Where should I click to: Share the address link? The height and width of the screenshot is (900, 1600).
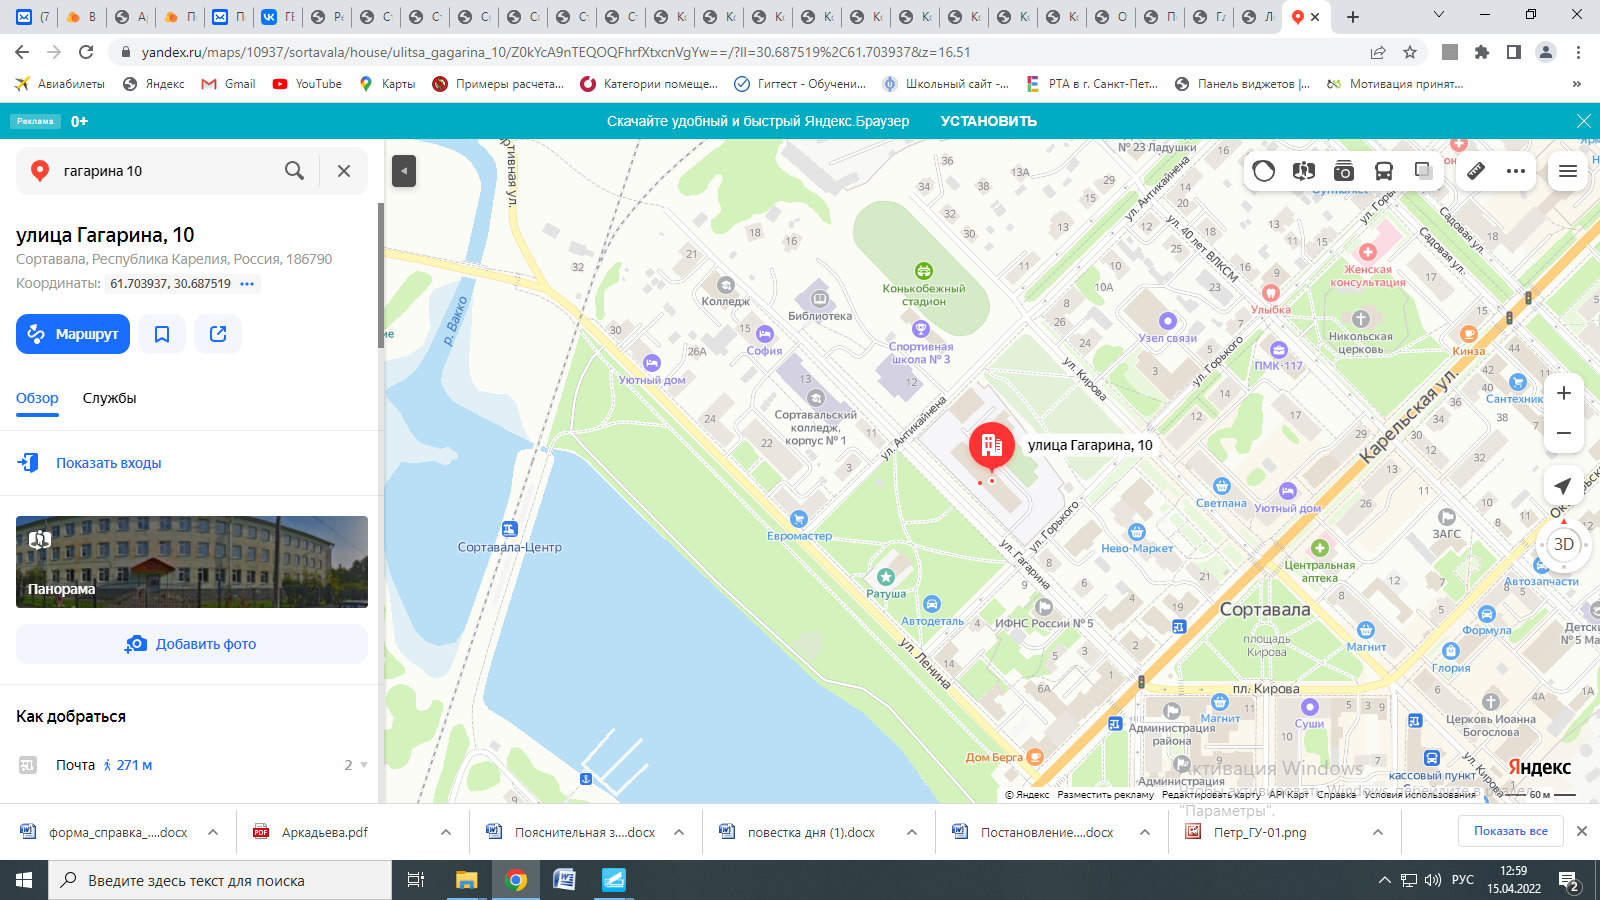pyautogui.click(x=218, y=334)
